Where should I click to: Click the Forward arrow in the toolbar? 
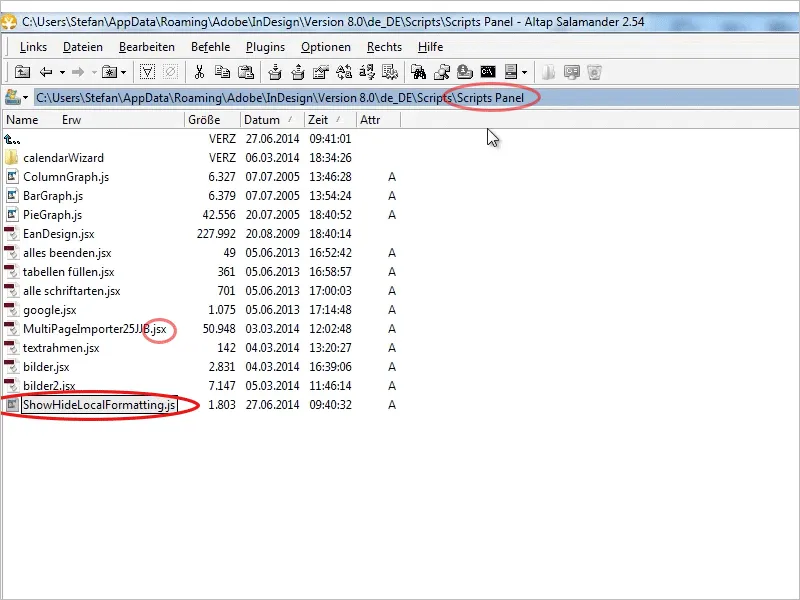pyautogui.click(x=78, y=72)
